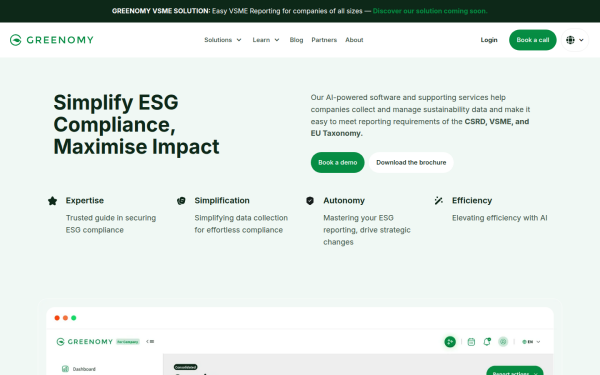Image resolution: width=600 pixels, height=375 pixels.
Task: Click the Greenomy logo in the header
Action: click(52, 40)
